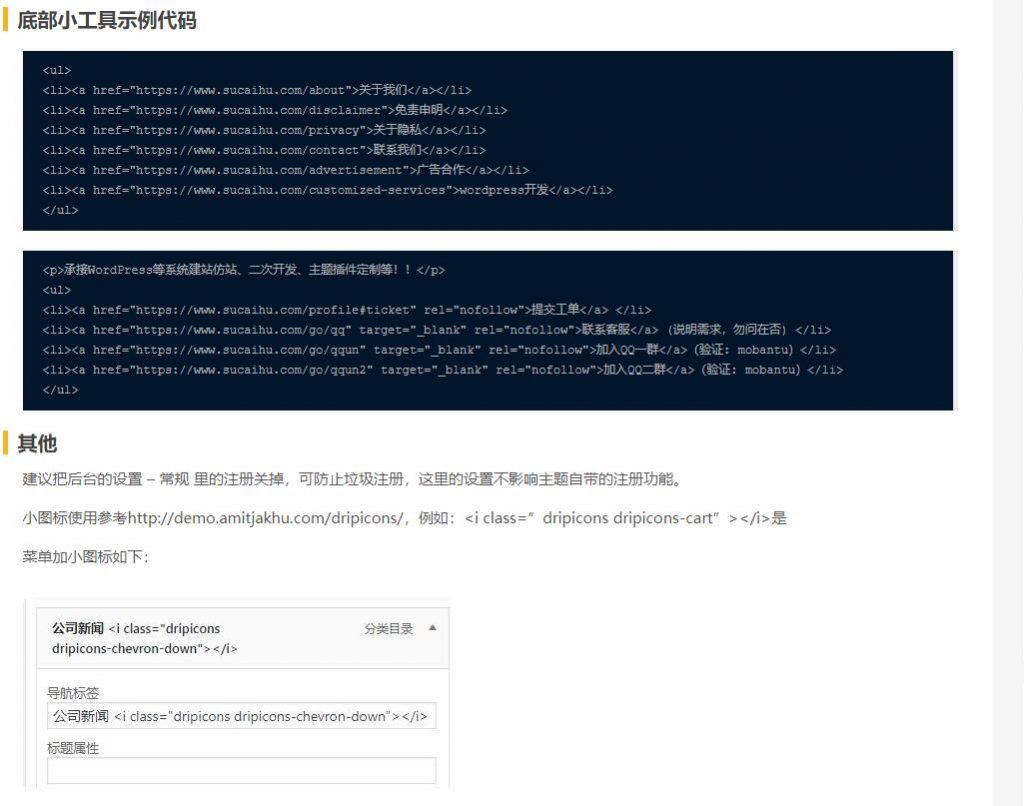Click the code line containing 广告合作
Viewport: 1024px width, 806px height.
tap(285, 170)
